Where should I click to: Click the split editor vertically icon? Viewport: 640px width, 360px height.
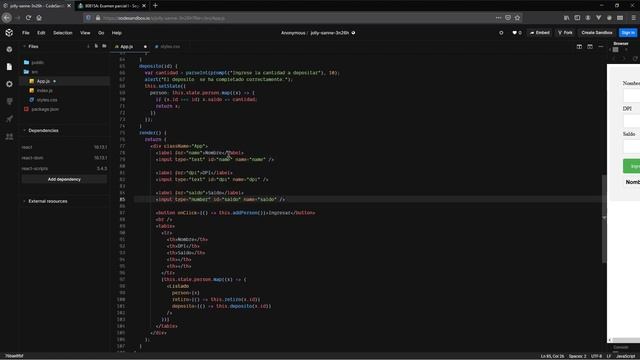click(579, 47)
